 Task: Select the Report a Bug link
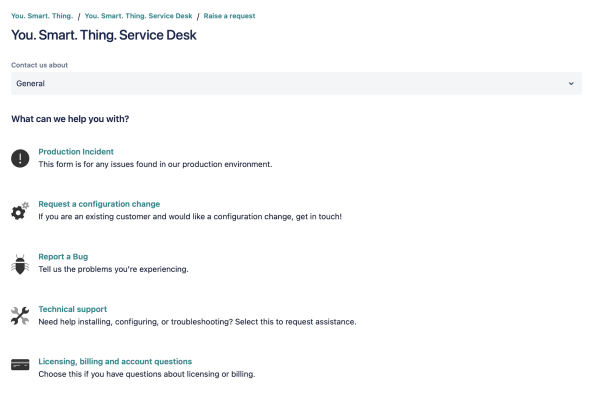(x=63, y=256)
